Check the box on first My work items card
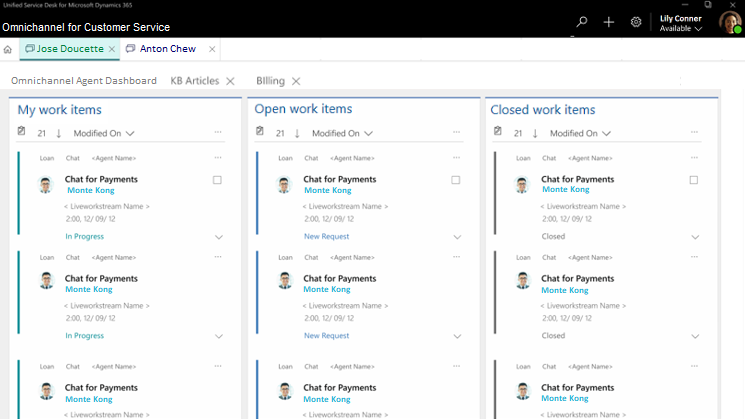The width and height of the screenshot is (745, 419). pos(217,180)
